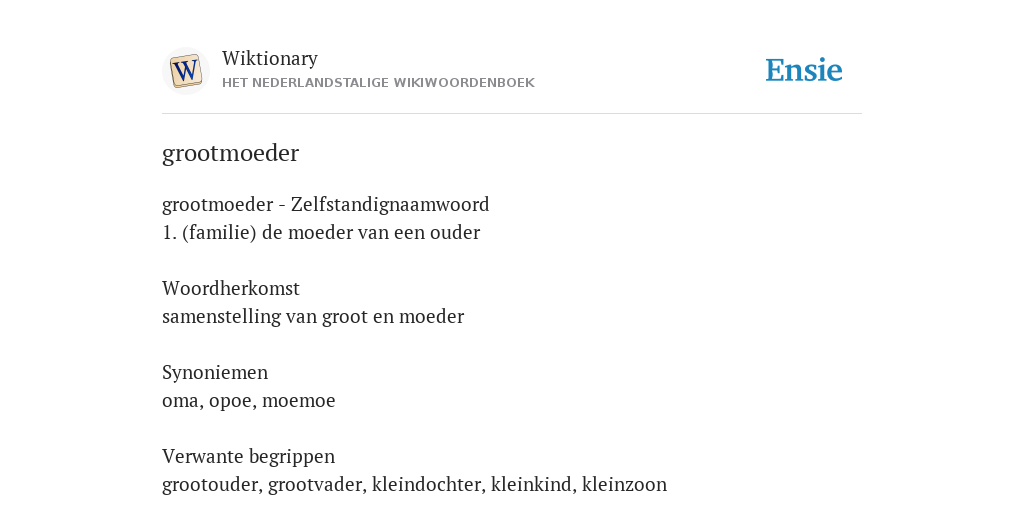The height and width of the screenshot is (512, 1024).
Task: Click the Wiktionary W tile logo icon
Action: tap(186, 71)
